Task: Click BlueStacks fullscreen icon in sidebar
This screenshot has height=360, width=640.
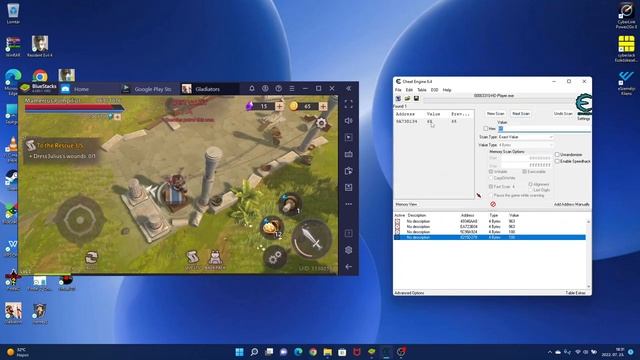Action: 349,104
